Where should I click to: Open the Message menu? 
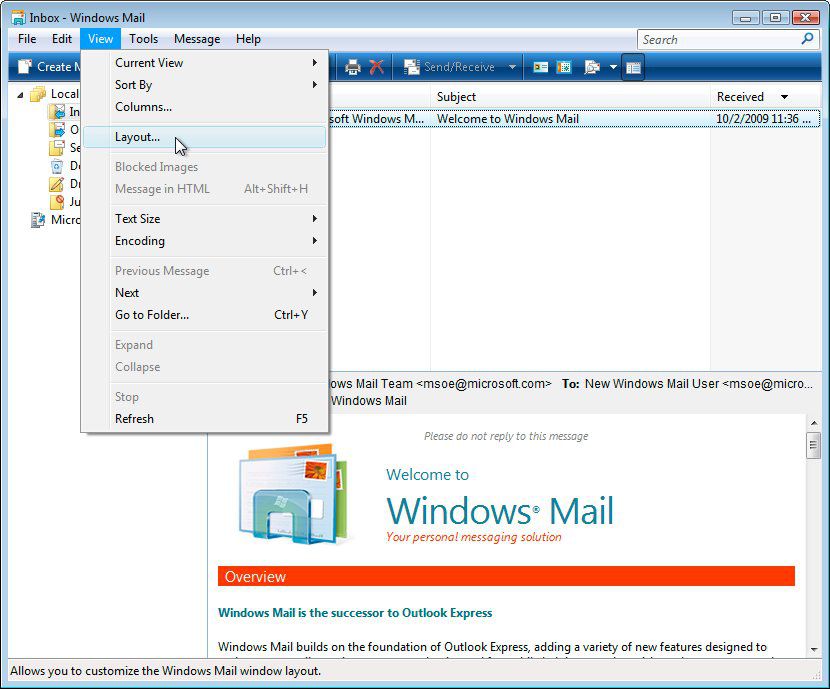tap(197, 39)
